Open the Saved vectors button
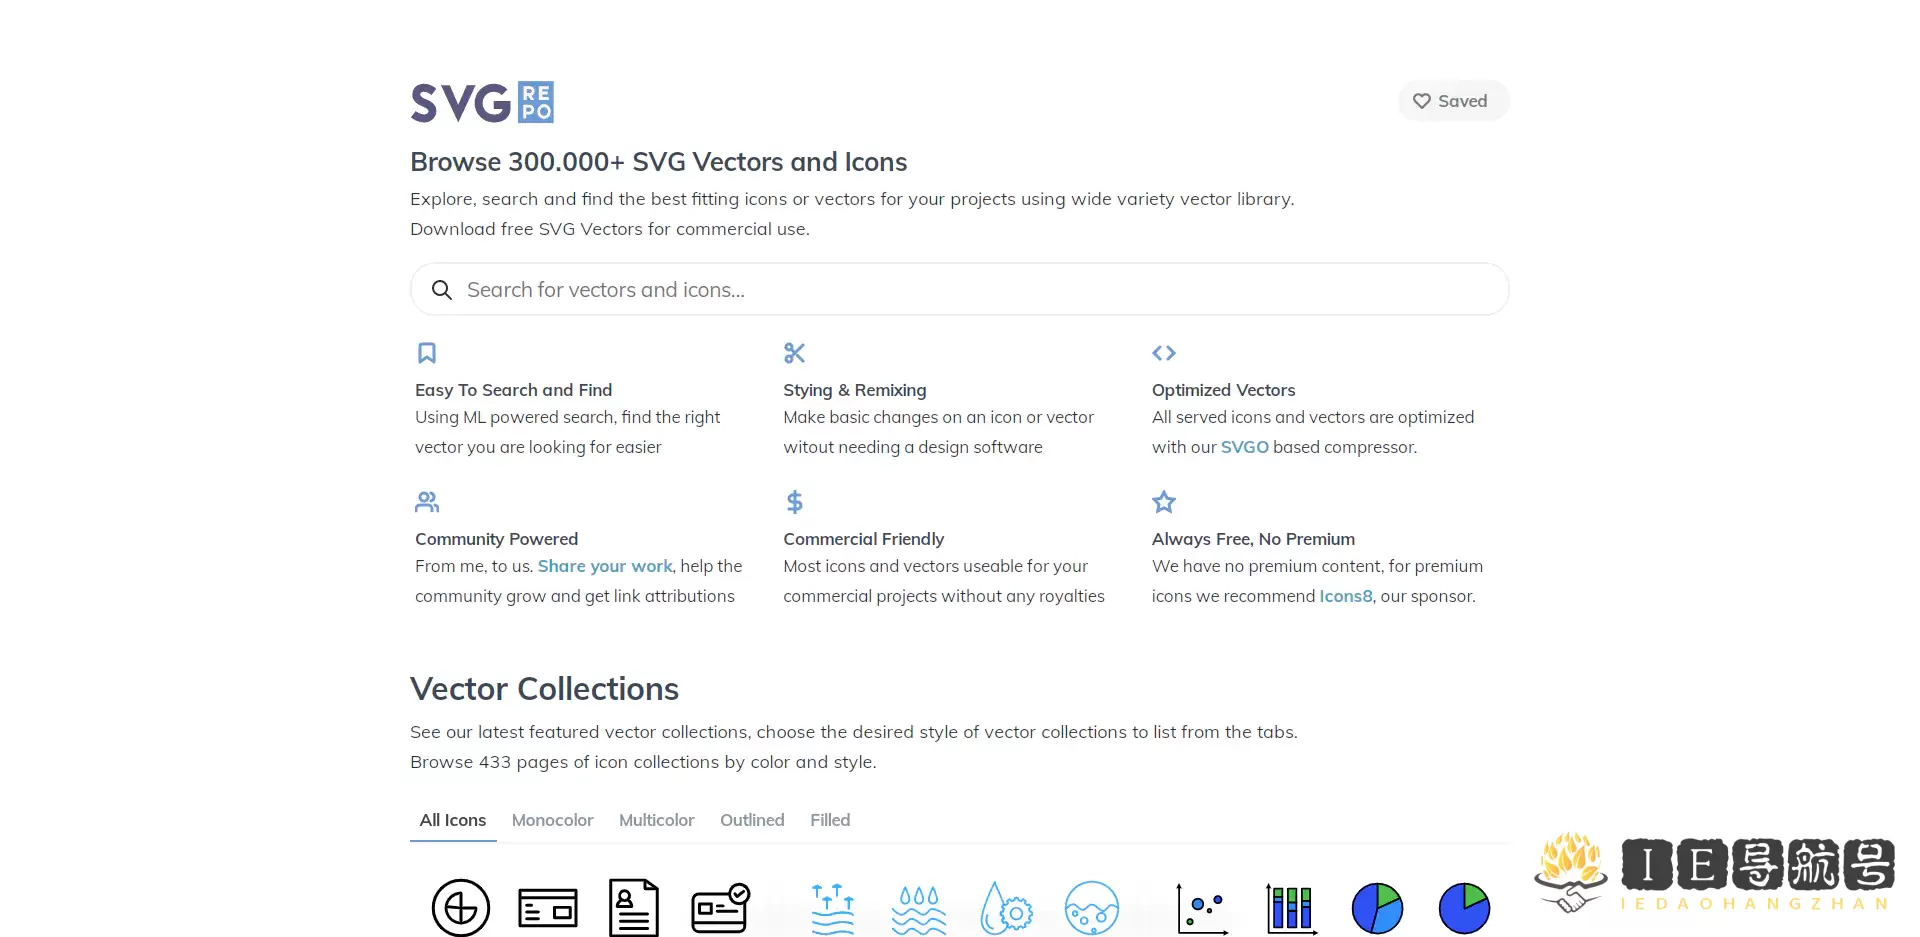Viewport: 1920px width, 937px height. [x=1452, y=101]
